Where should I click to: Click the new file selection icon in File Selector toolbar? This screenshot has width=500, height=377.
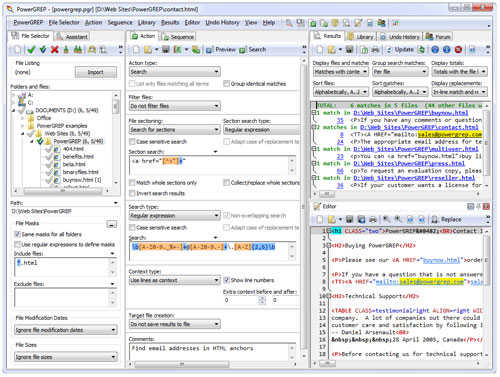pyautogui.click(x=17, y=50)
